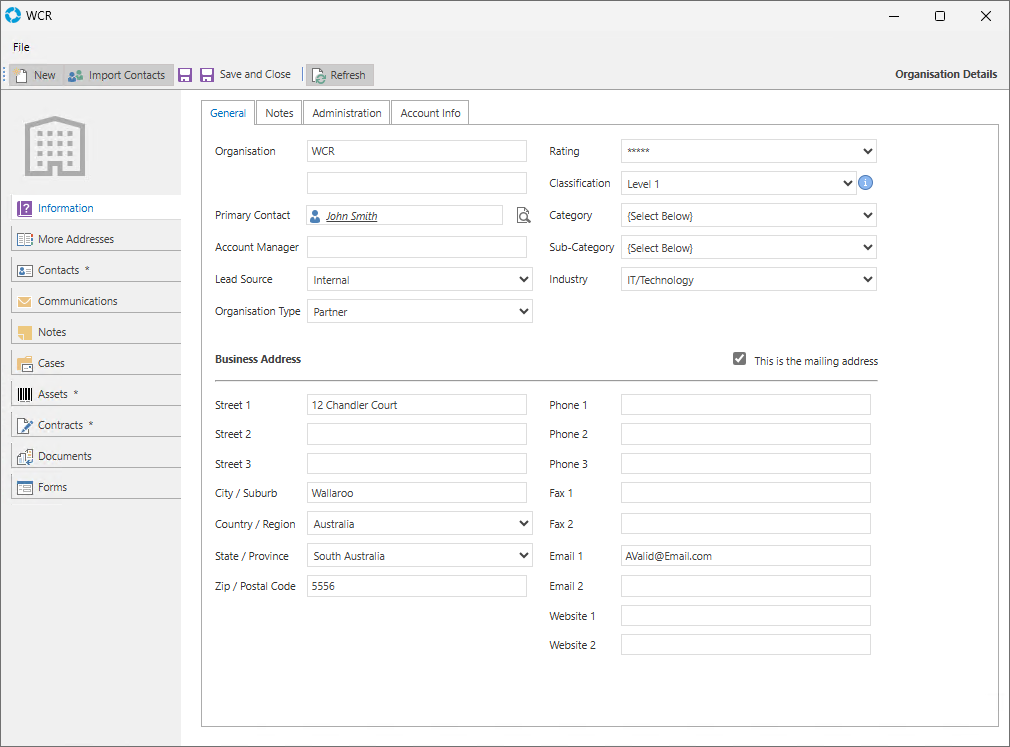Open the Industry dropdown
This screenshot has height=747, width=1010.
(866, 280)
